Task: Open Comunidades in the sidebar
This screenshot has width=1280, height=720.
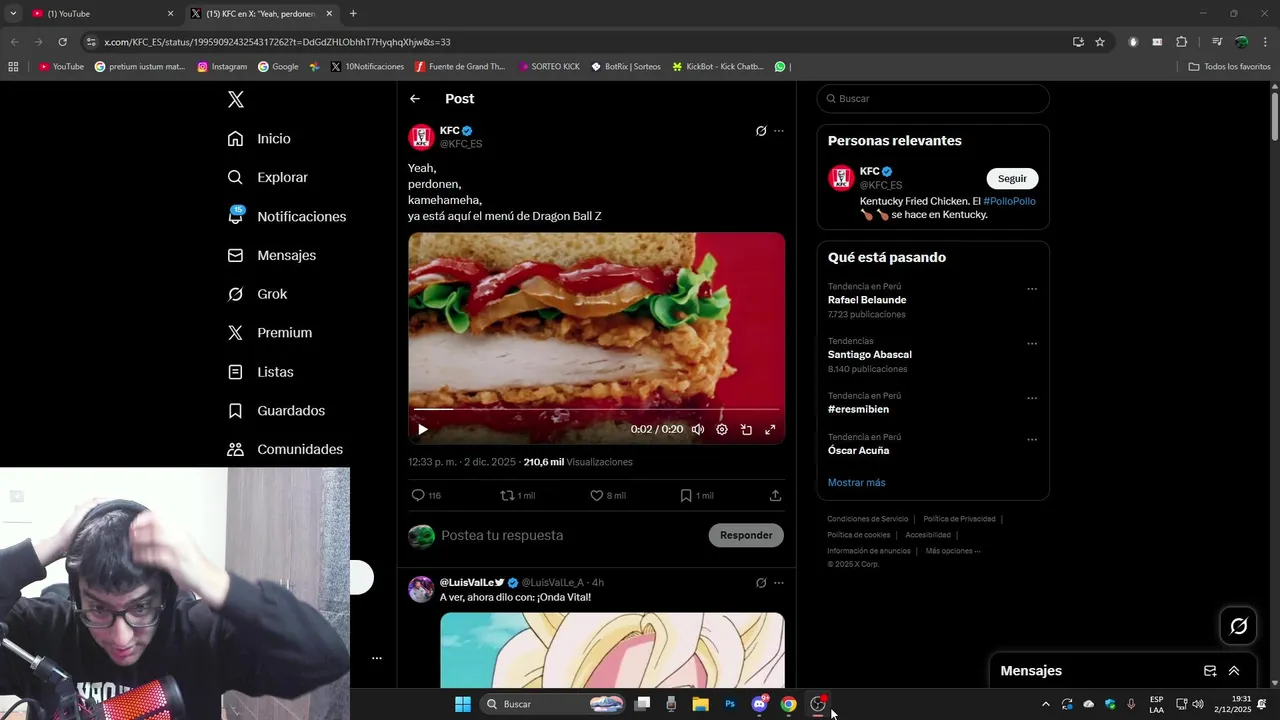Action: click(285, 450)
